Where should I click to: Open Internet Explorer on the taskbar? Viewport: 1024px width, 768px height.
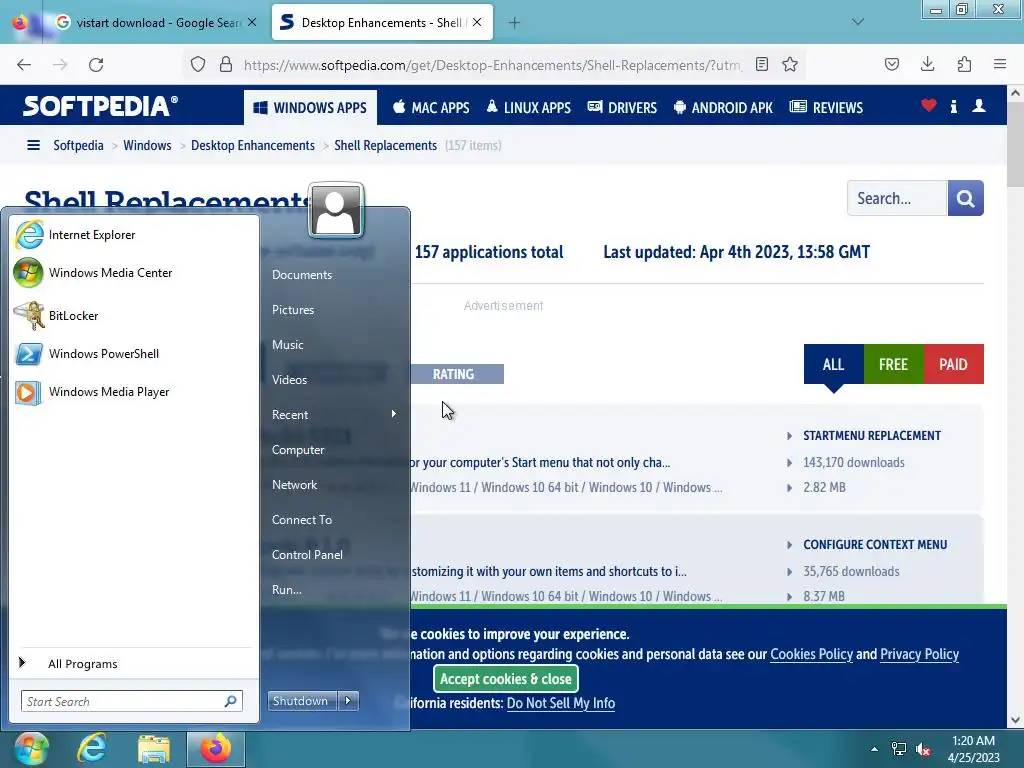[x=92, y=748]
